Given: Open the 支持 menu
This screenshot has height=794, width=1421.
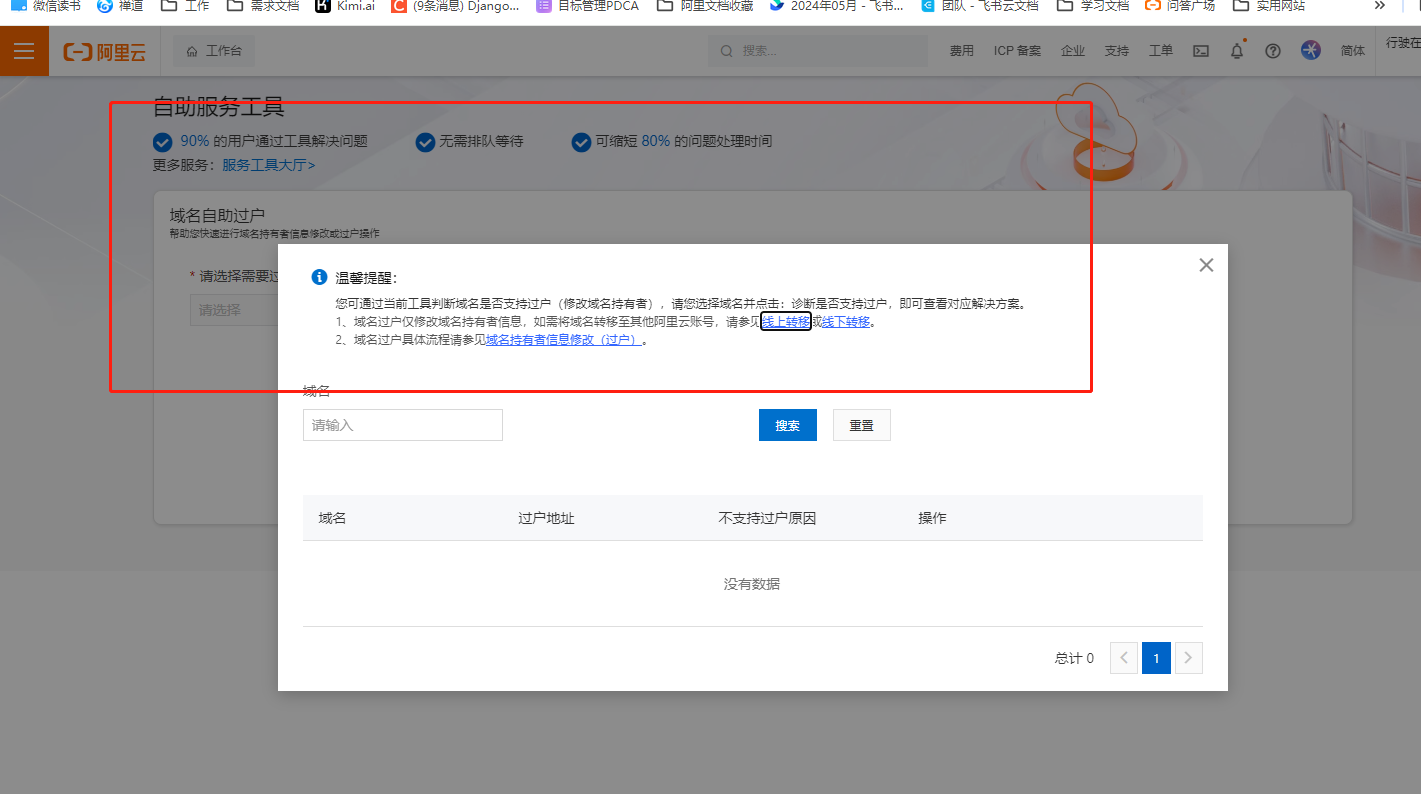Looking at the screenshot, I should point(1117,51).
